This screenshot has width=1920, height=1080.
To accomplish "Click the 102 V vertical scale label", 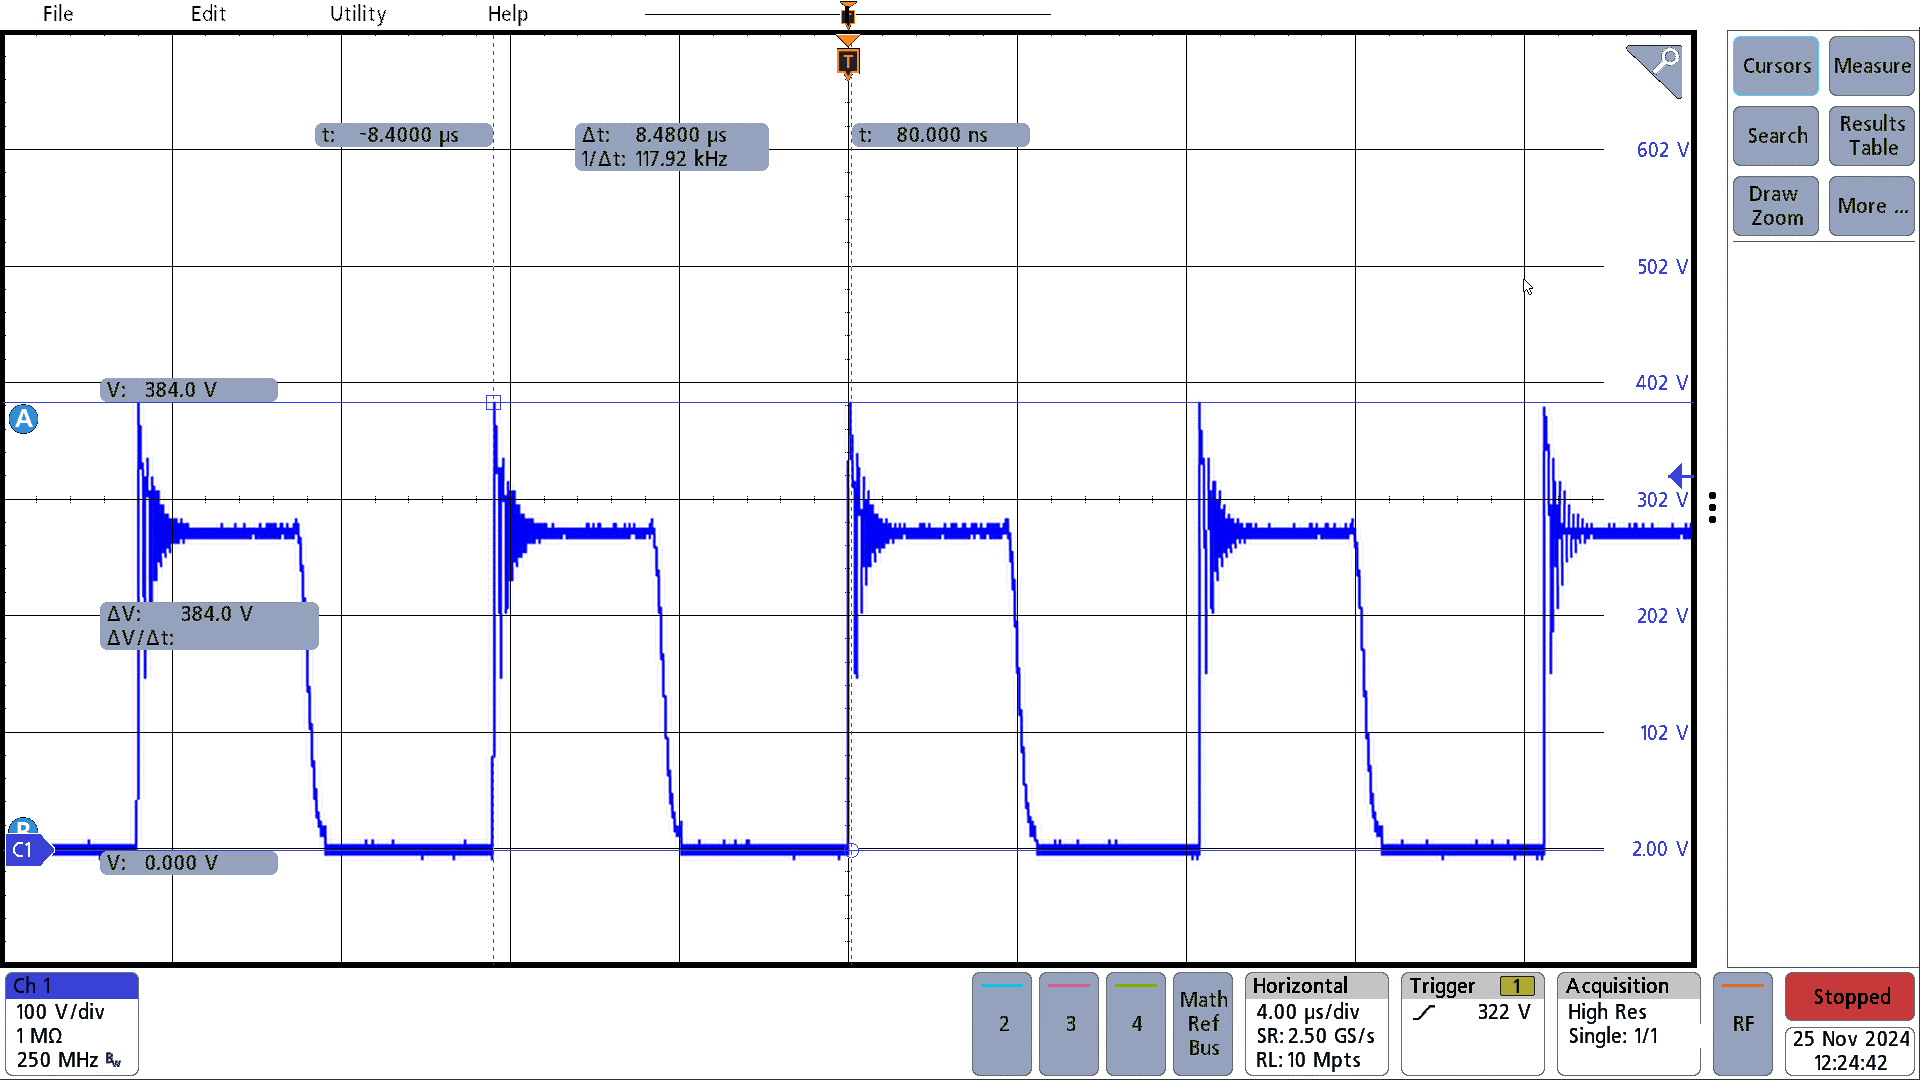I will coord(1664,733).
